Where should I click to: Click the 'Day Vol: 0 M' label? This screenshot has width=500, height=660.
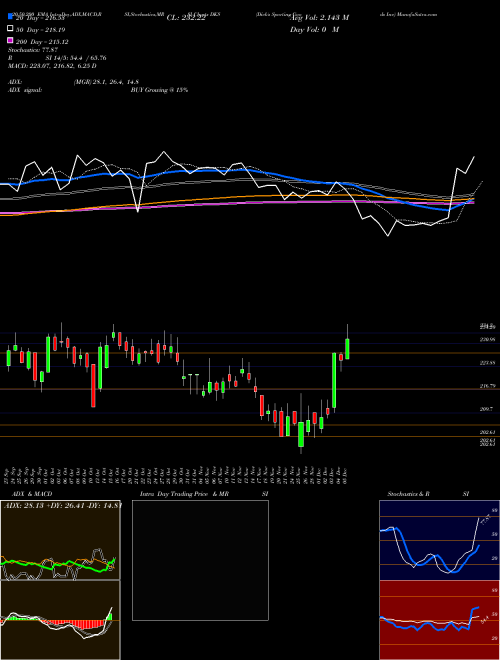314,29
